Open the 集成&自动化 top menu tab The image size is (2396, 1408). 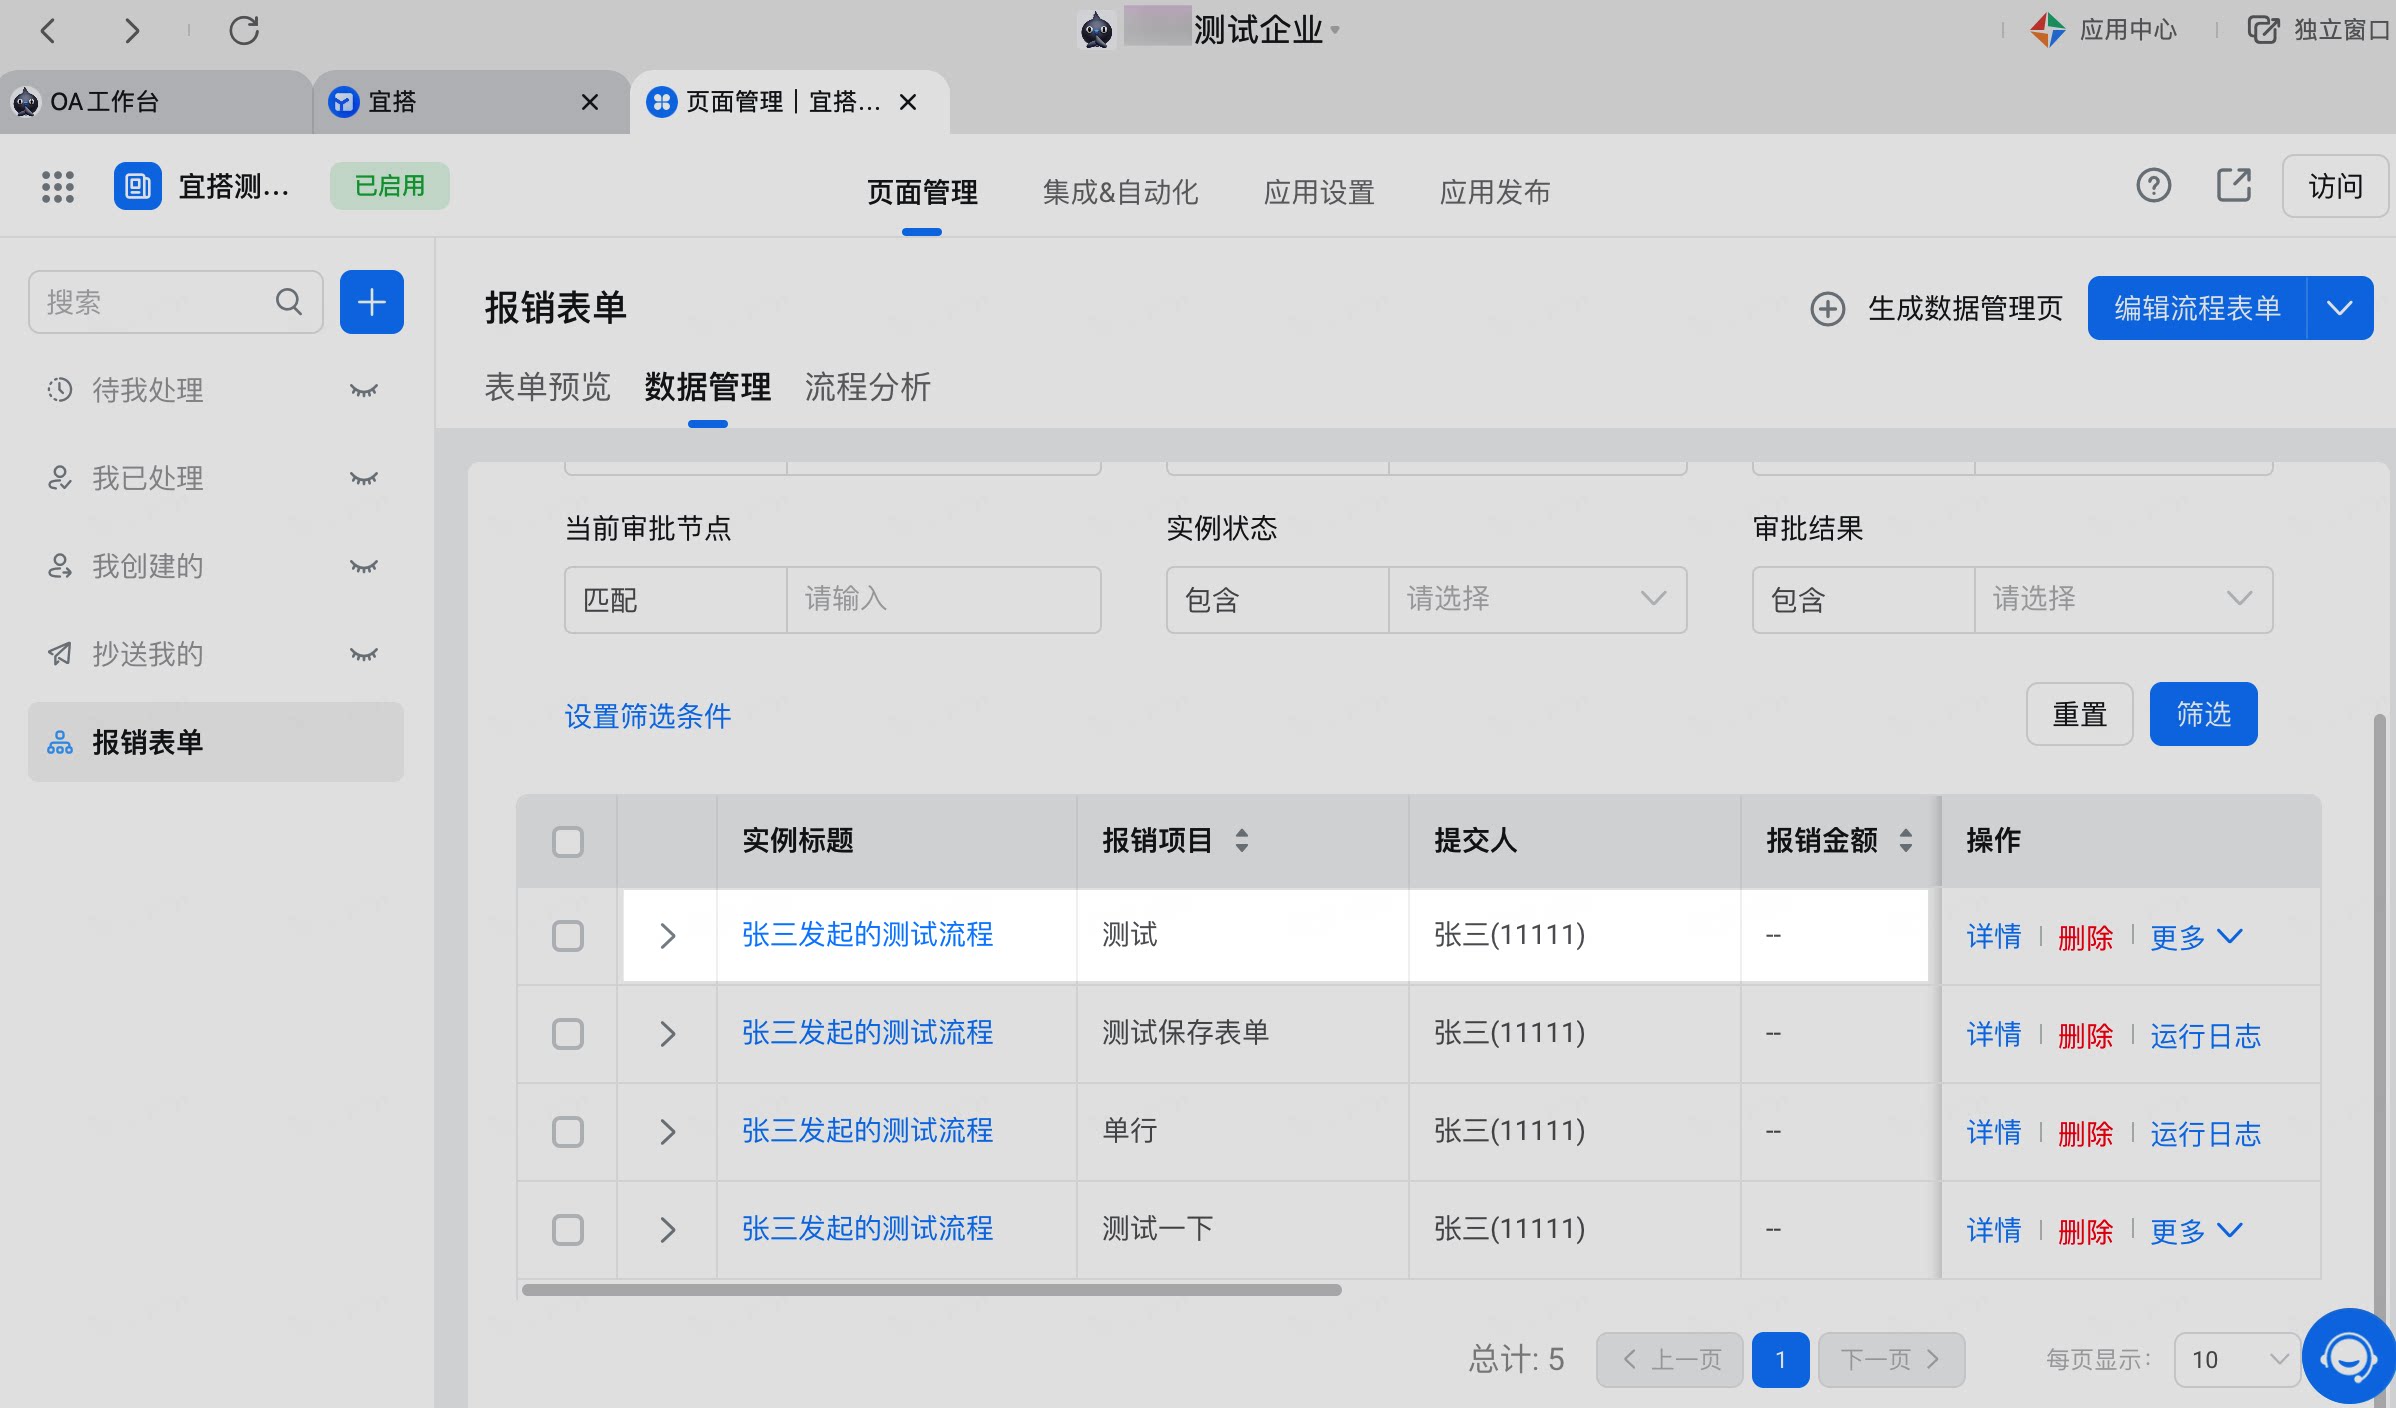click(1120, 192)
